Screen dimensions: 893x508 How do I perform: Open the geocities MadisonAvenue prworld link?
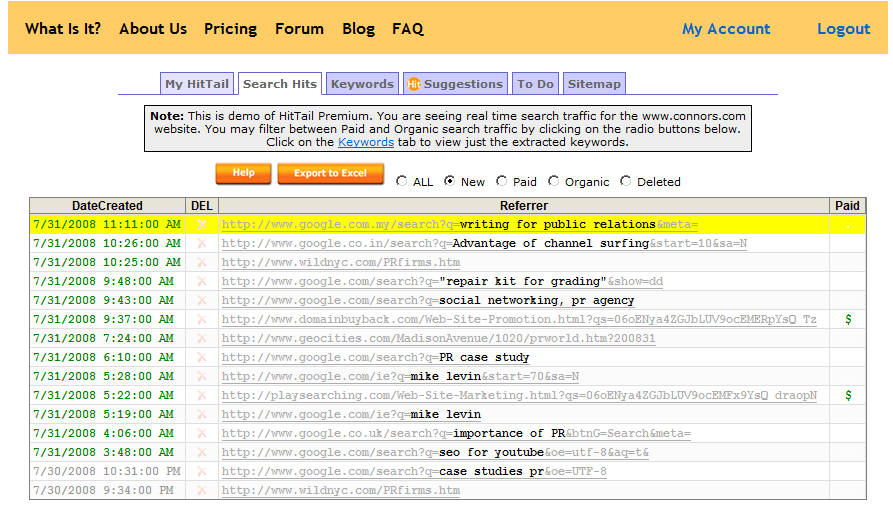438,338
